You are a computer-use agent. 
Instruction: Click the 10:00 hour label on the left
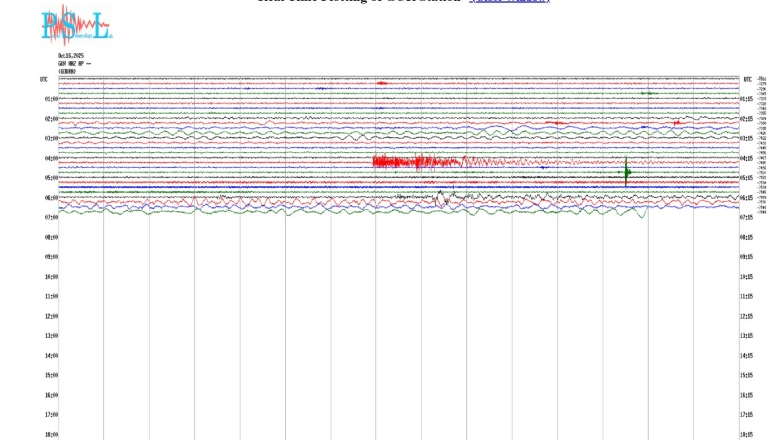(50, 276)
